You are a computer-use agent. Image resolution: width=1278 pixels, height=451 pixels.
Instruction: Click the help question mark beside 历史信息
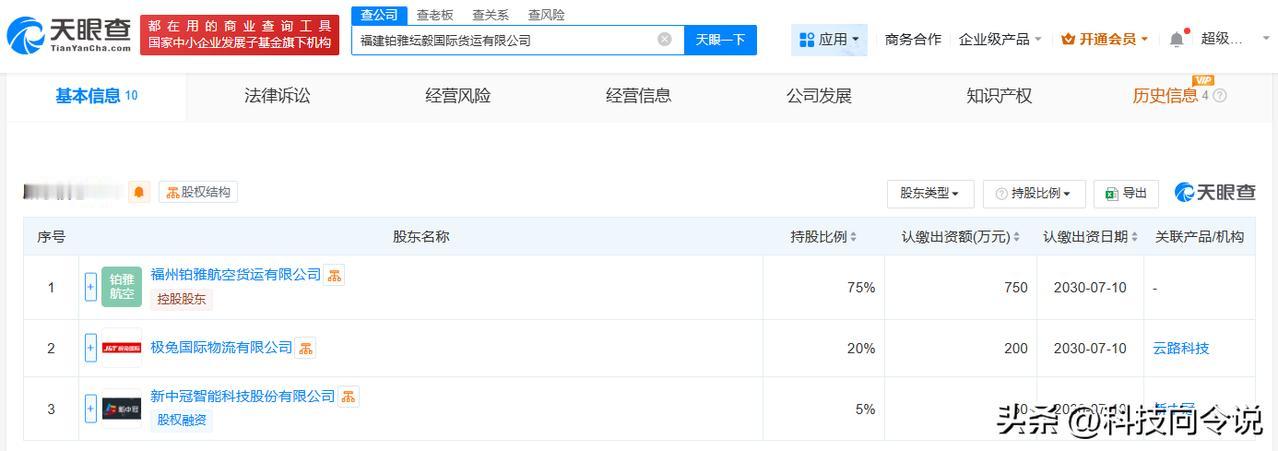point(1219,96)
